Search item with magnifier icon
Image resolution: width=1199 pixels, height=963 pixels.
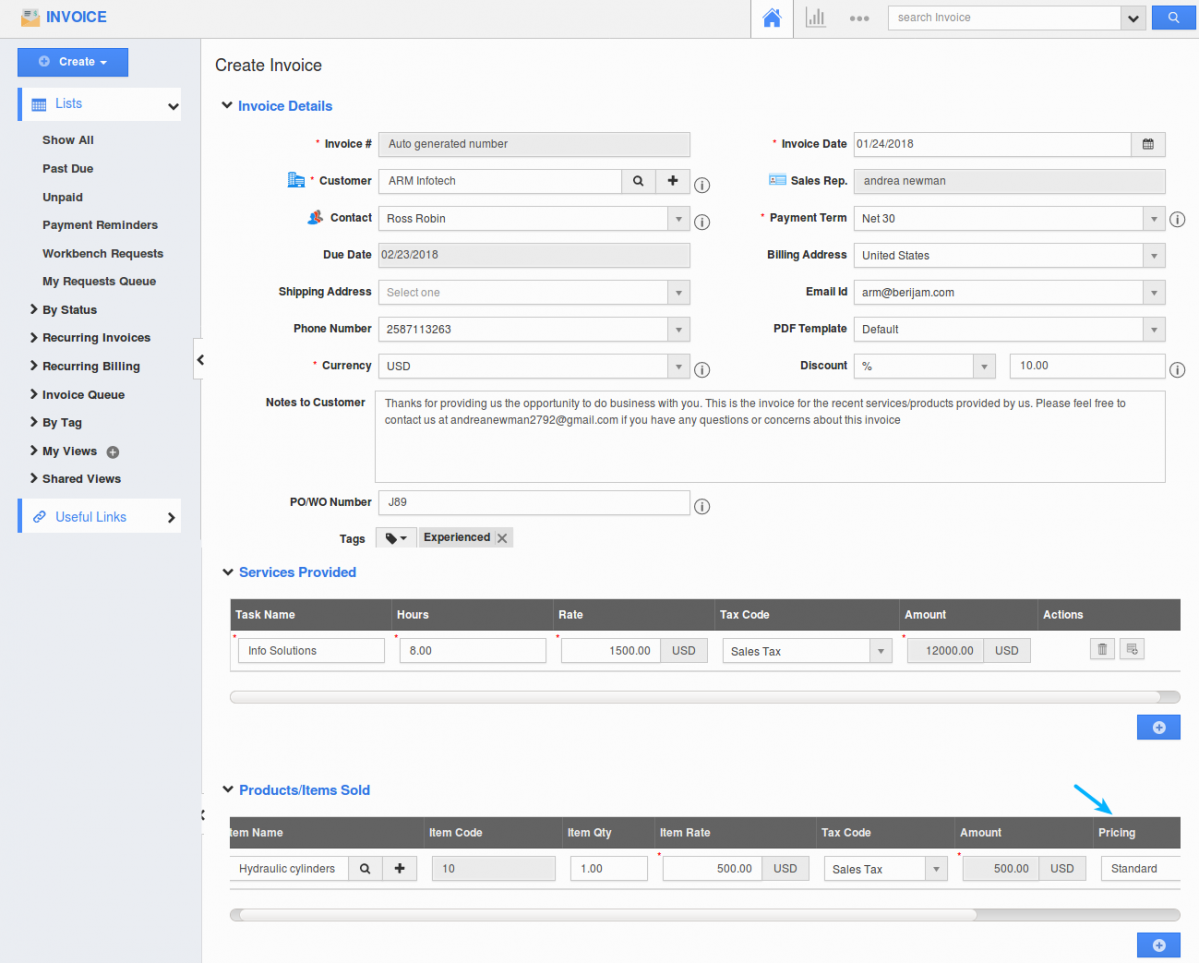coord(365,869)
